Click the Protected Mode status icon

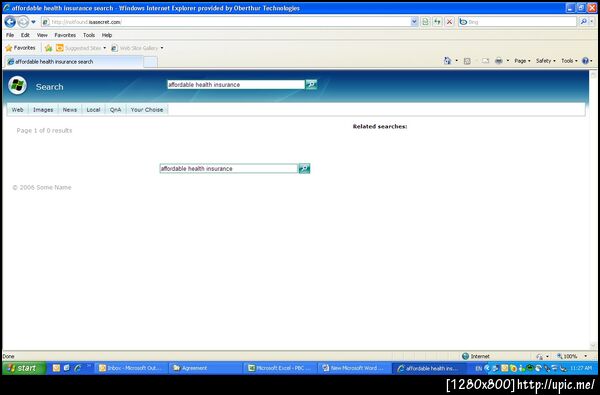(540, 356)
